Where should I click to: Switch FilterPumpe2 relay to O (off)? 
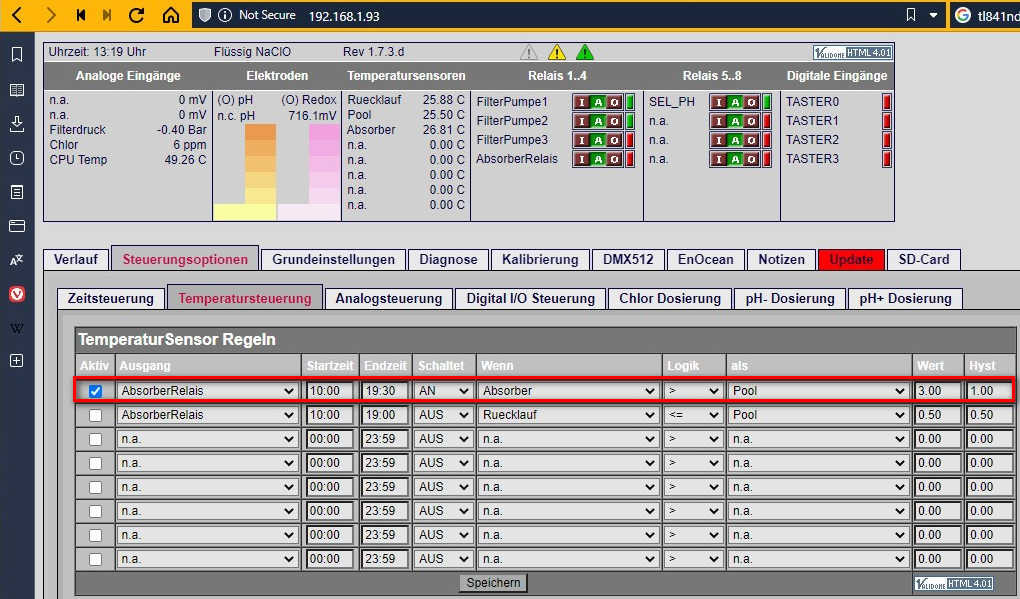614,121
